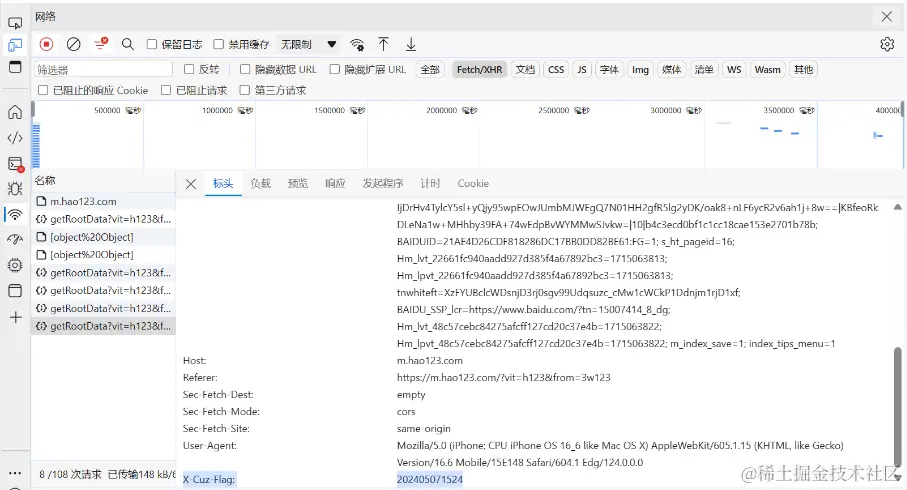Switch to 计时 tab

click(x=430, y=183)
